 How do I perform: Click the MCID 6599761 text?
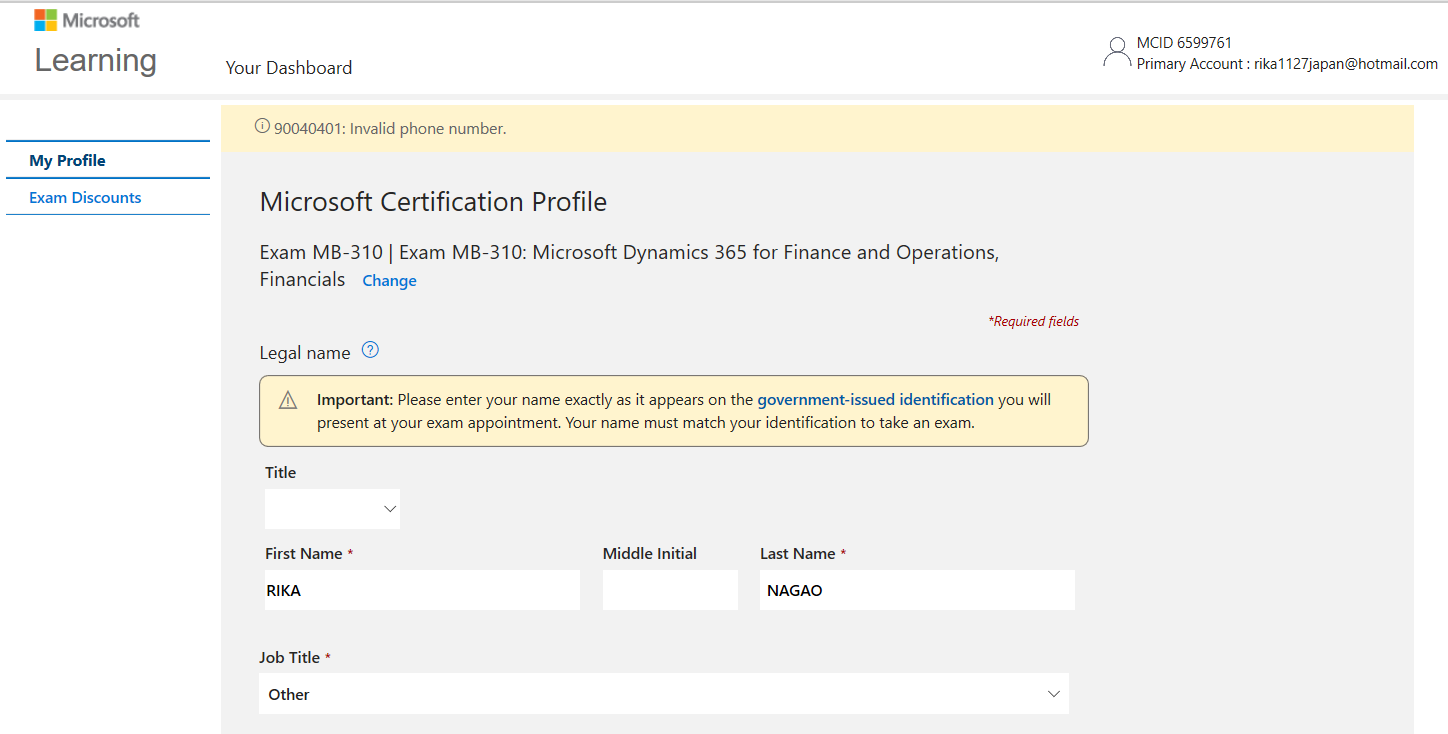coord(1184,43)
